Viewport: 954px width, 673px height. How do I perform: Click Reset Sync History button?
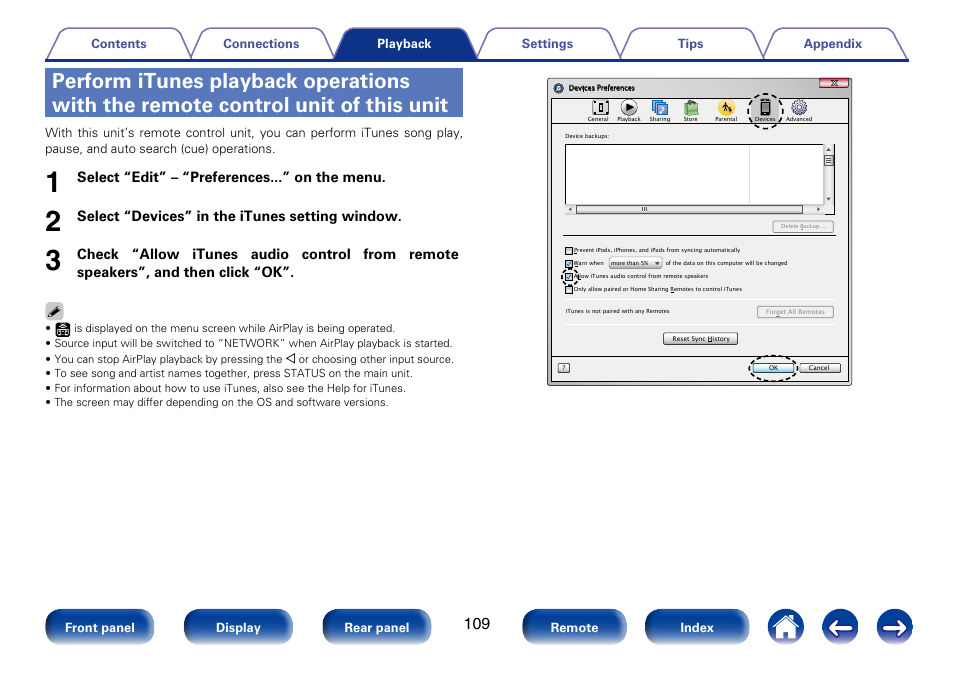700,338
